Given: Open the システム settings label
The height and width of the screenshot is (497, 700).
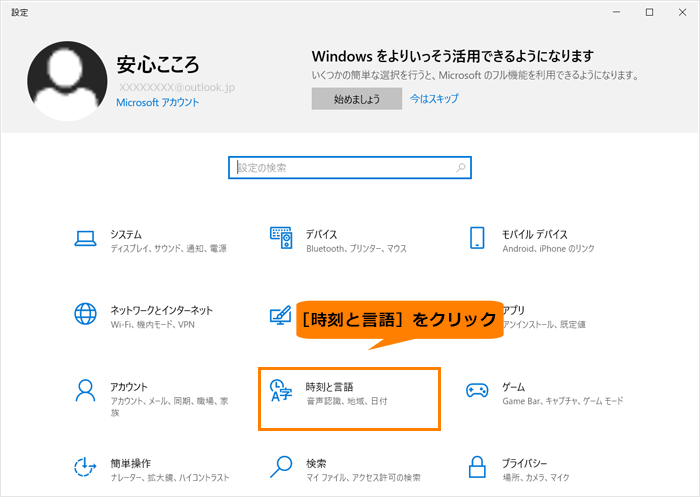Looking at the screenshot, I should [x=126, y=234].
